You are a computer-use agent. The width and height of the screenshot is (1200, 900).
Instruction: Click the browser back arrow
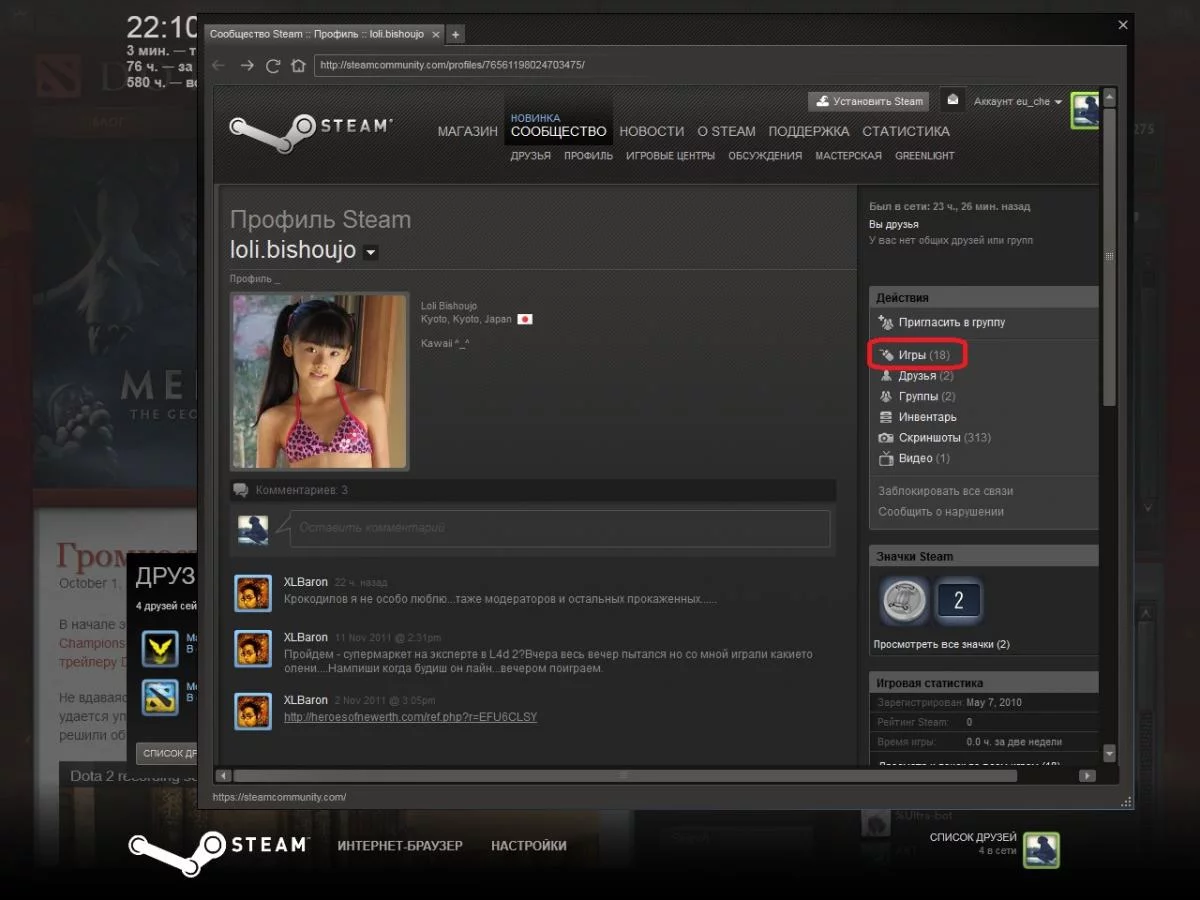pos(219,66)
